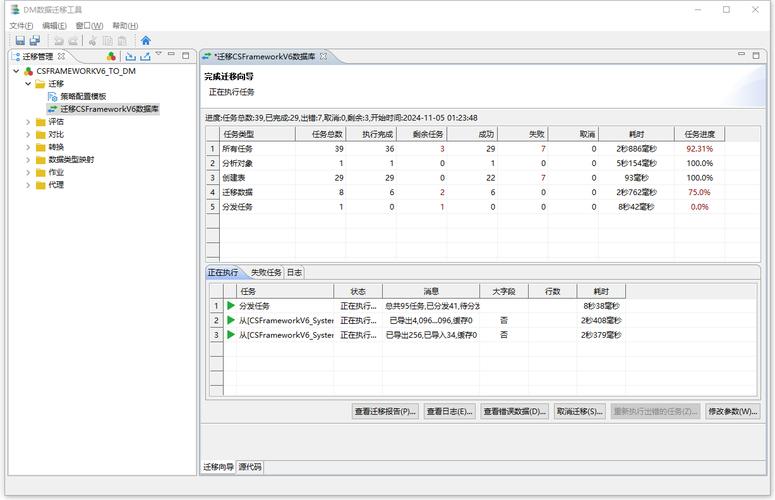
Task: Expand the 评估 folder
Action: (28, 121)
